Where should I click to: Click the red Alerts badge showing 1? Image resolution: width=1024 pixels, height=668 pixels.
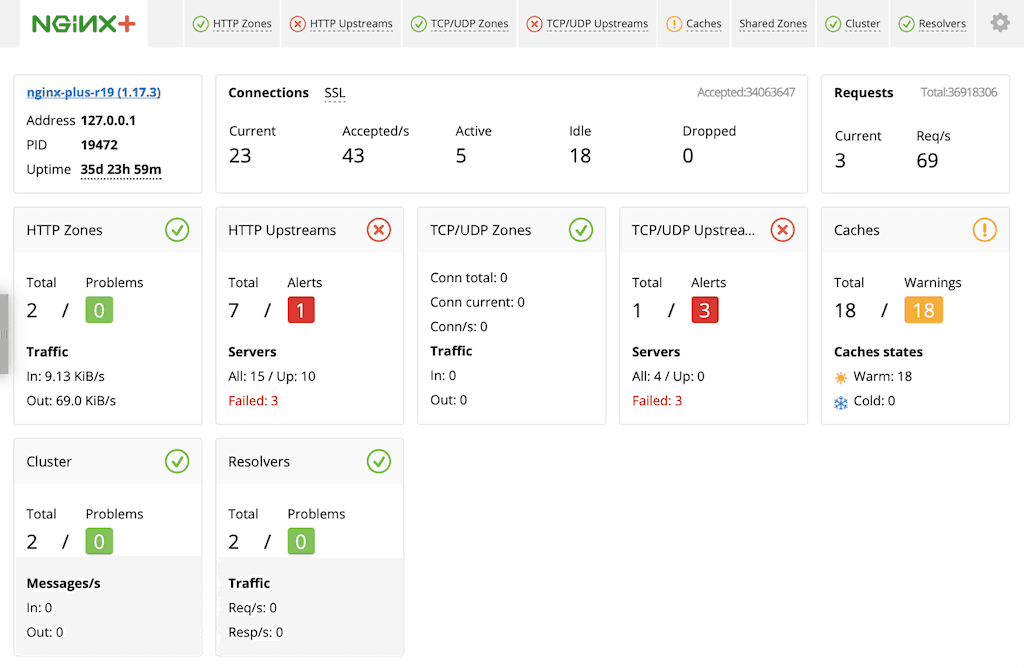tap(301, 310)
